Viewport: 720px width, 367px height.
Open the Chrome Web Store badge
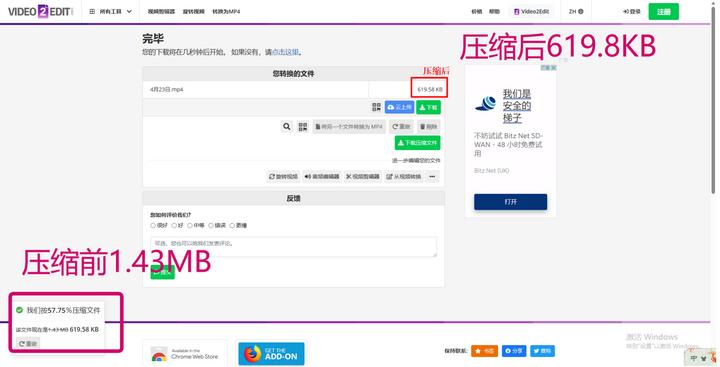(185, 353)
